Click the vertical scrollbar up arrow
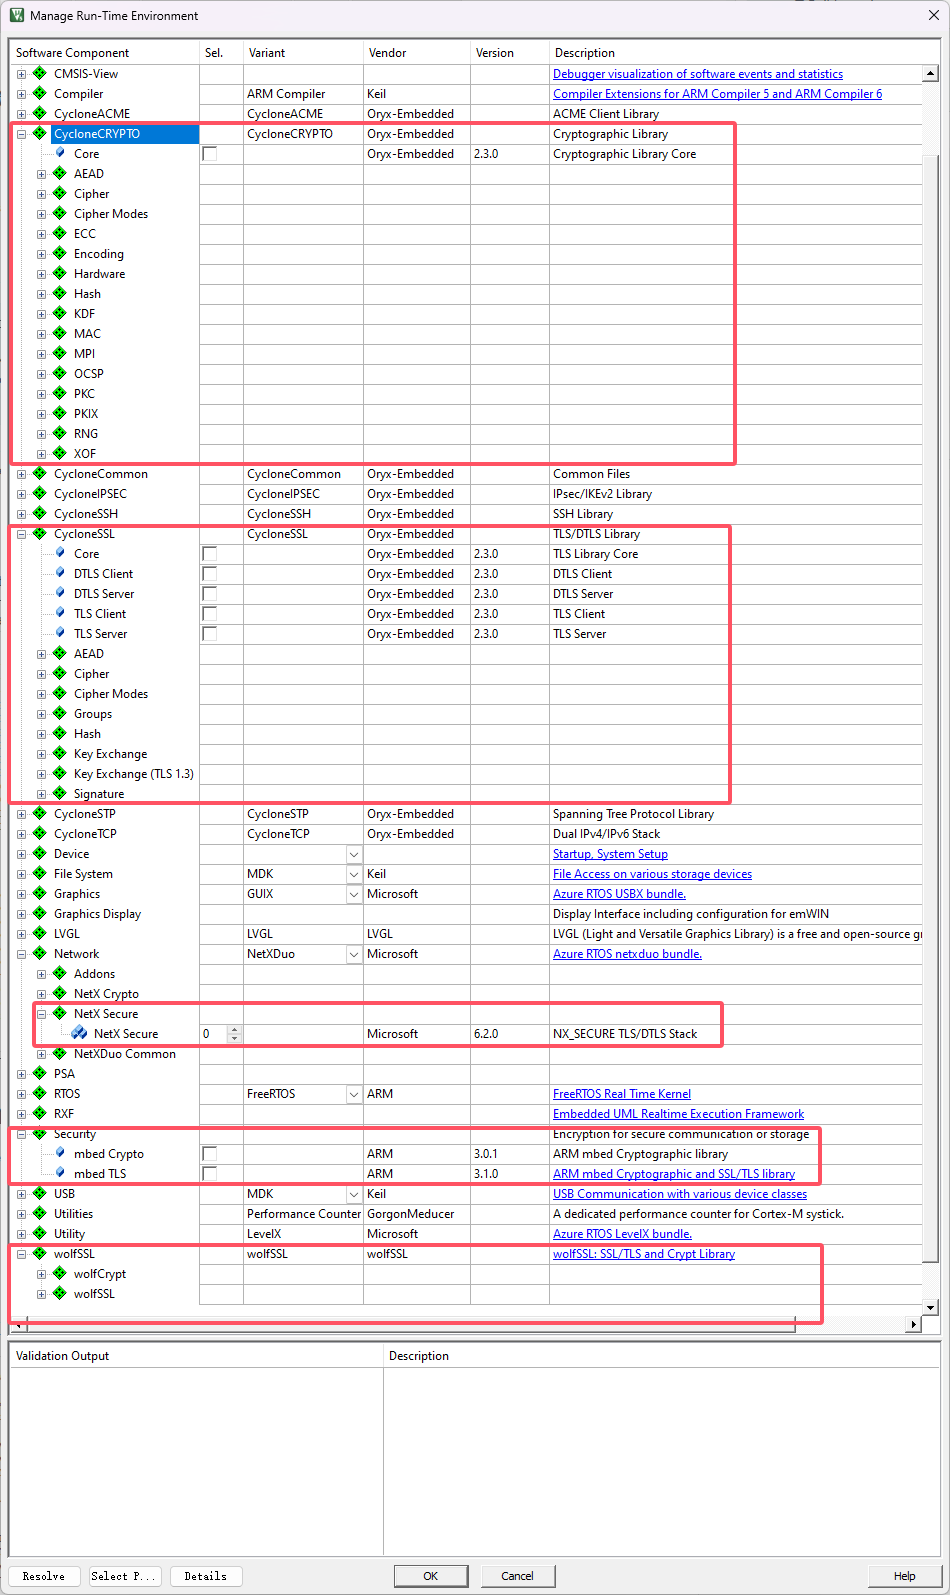Image resolution: width=950 pixels, height=1595 pixels. (930, 73)
